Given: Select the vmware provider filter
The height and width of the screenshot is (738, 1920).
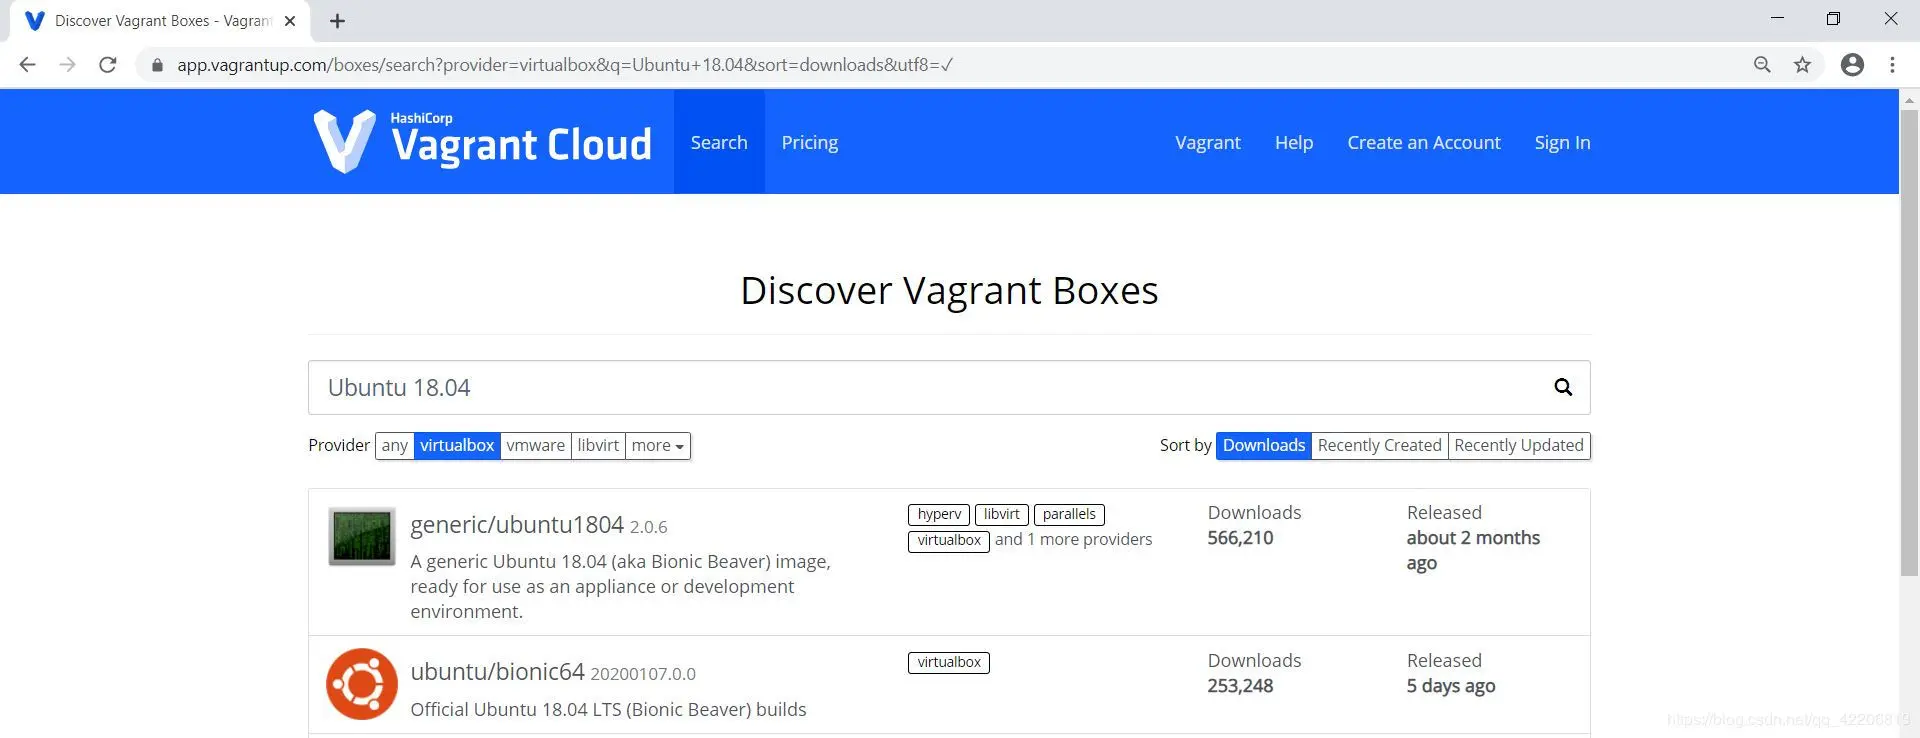Looking at the screenshot, I should [x=535, y=445].
